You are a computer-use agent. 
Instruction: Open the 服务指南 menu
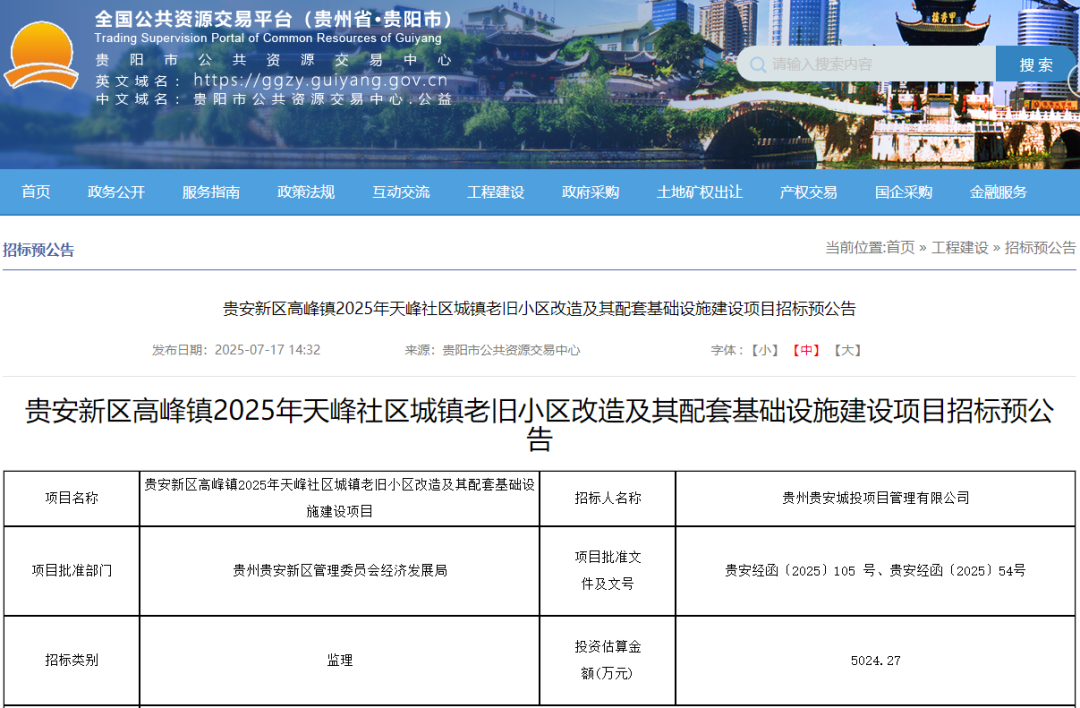click(x=209, y=192)
